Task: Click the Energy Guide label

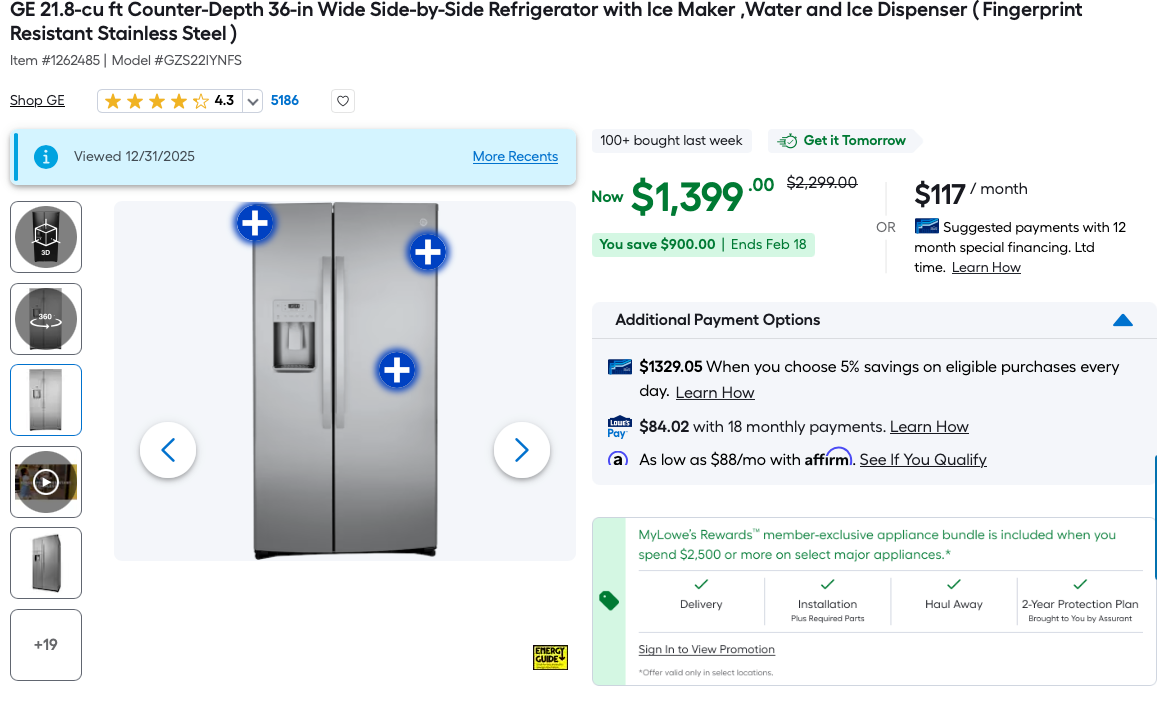Action: click(x=549, y=657)
